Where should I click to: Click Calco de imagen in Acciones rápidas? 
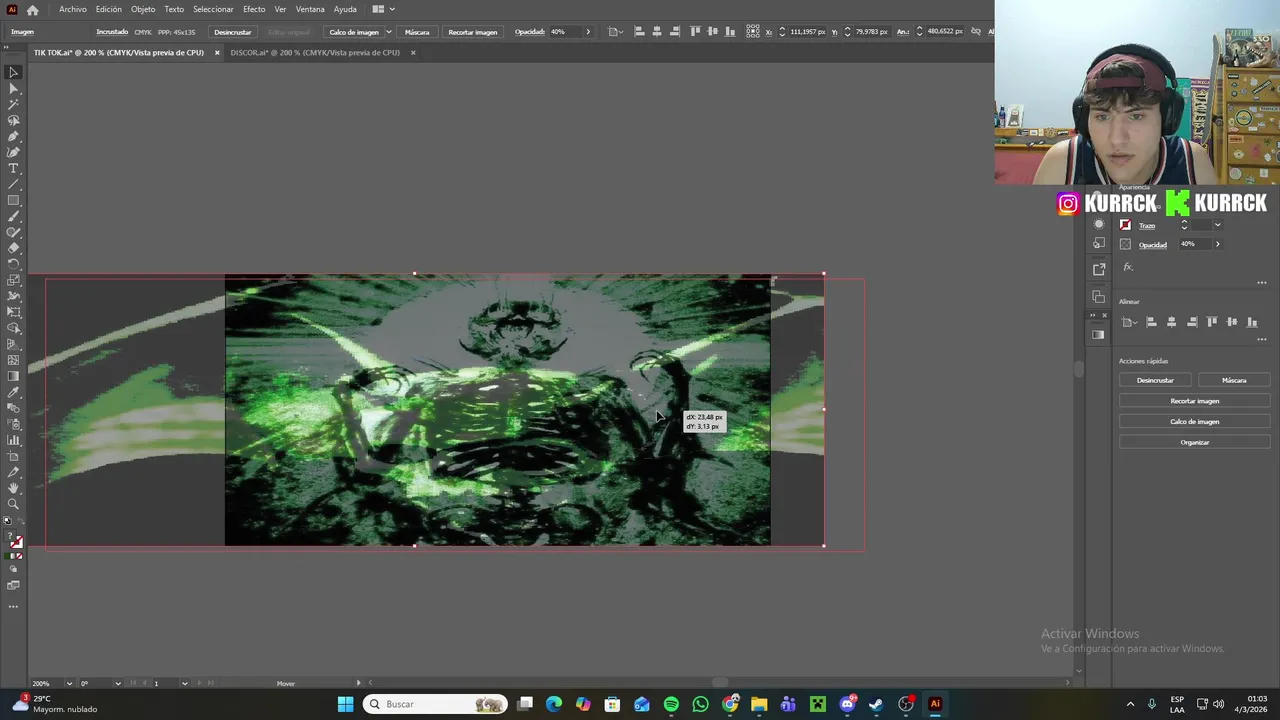pyautogui.click(x=1195, y=421)
